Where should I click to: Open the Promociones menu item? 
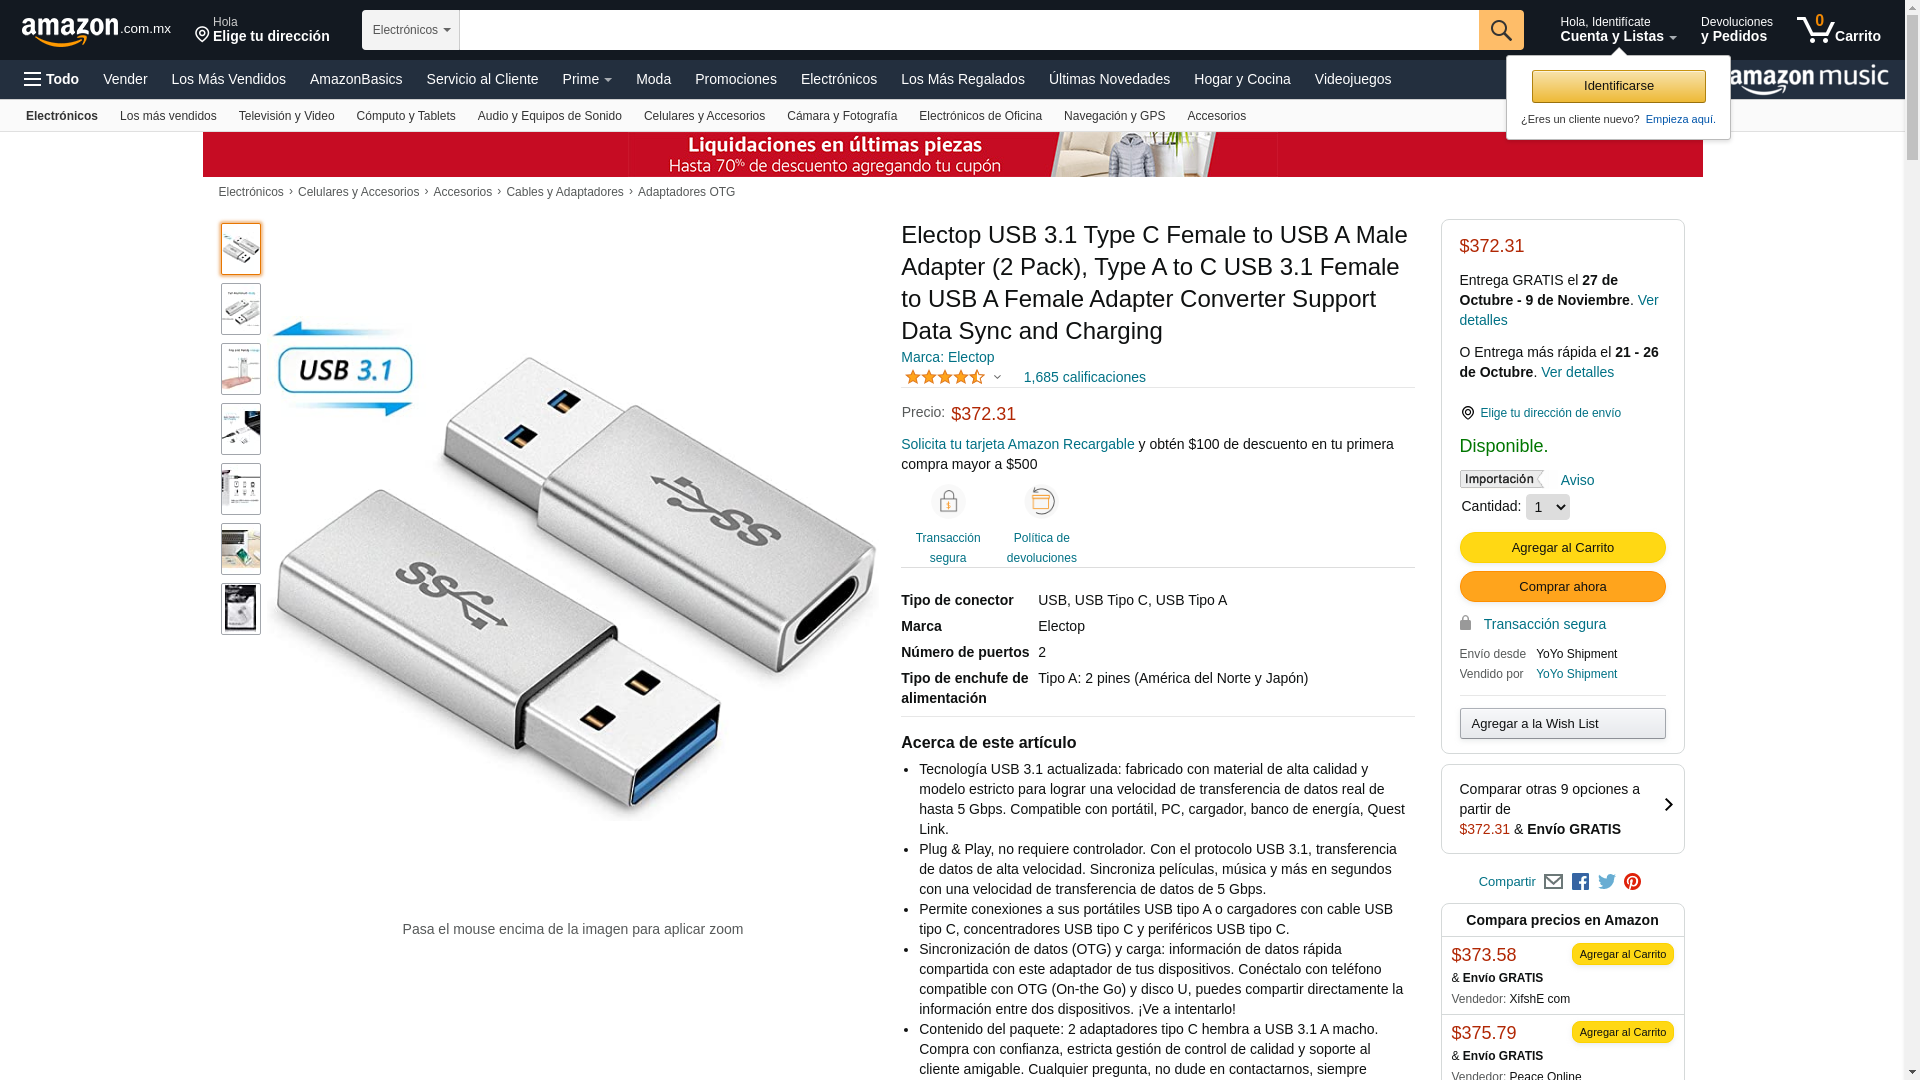736,79
